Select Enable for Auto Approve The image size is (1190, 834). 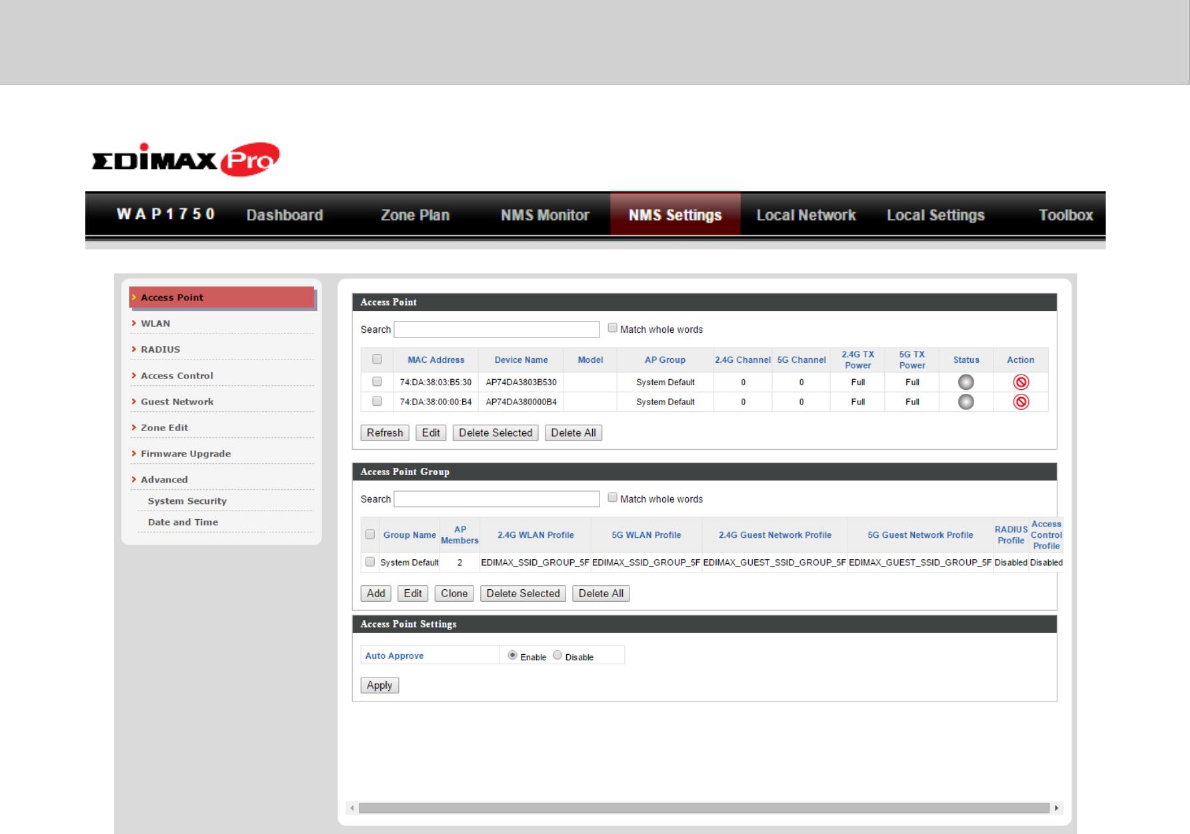pyautogui.click(x=512, y=655)
